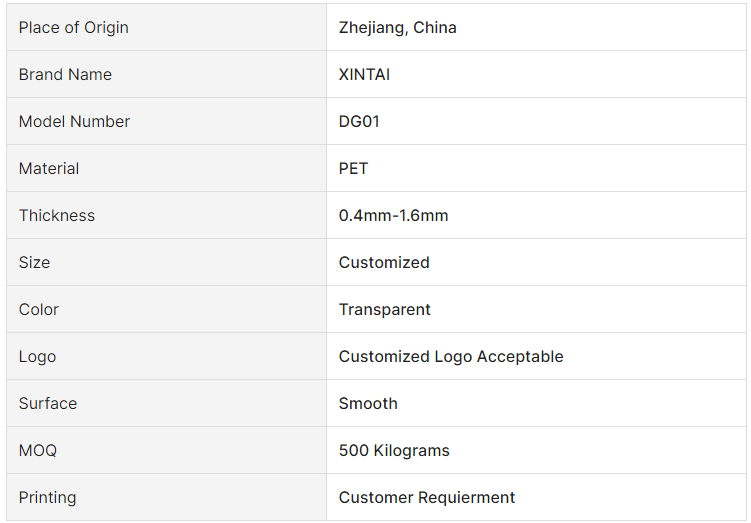This screenshot has width=751, height=523.
Task: Click the 'Customer Requierment' printing value
Action: click(427, 498)
